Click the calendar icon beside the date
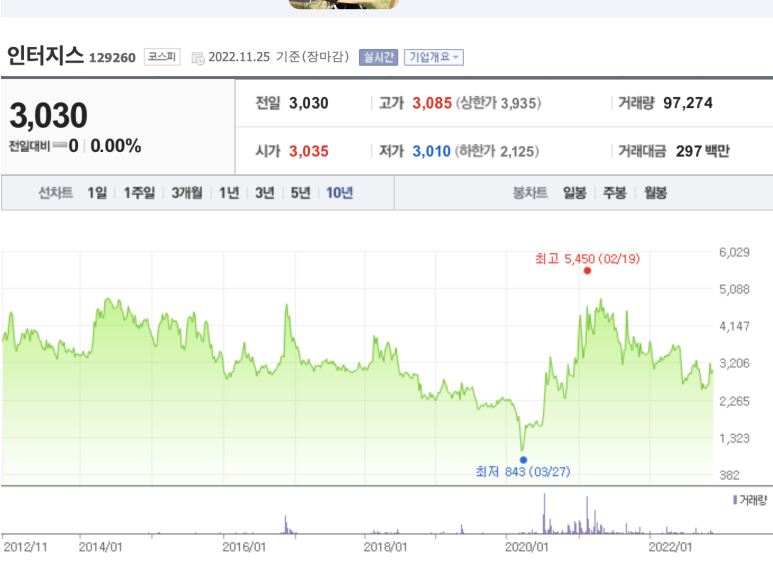Image resolution: width=773 pixels, height=561 pixels. click(x=198, y=58)
